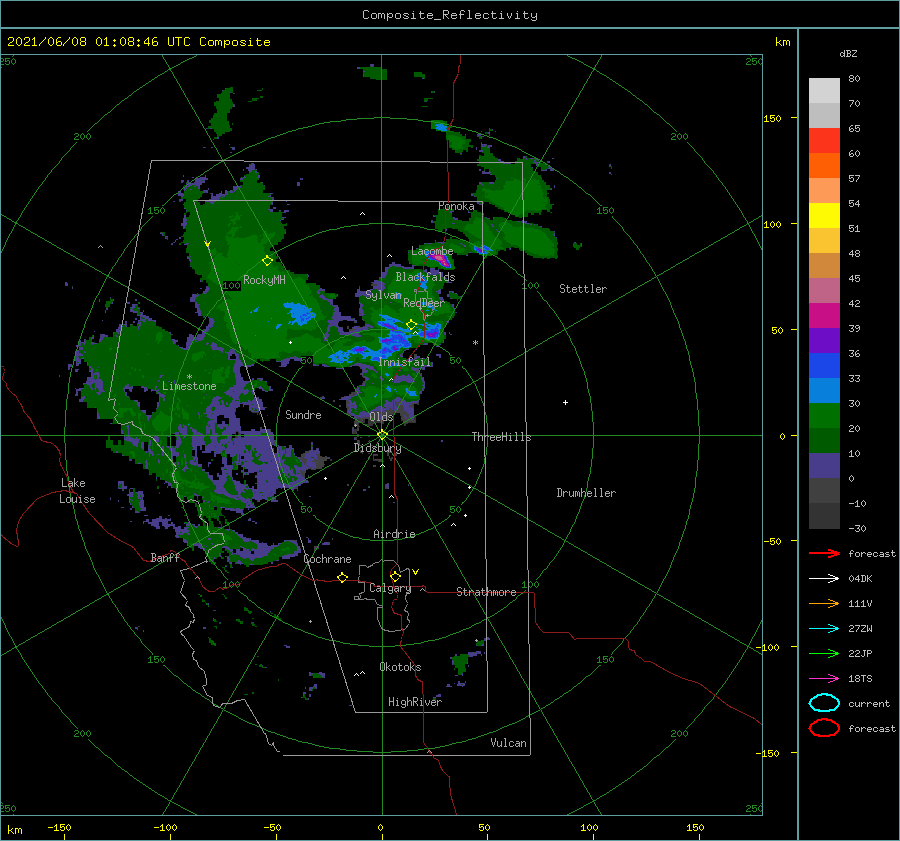Choose the 80 dBZ light gray swatch
Screen dimensions: 900x841
(824, 90)
